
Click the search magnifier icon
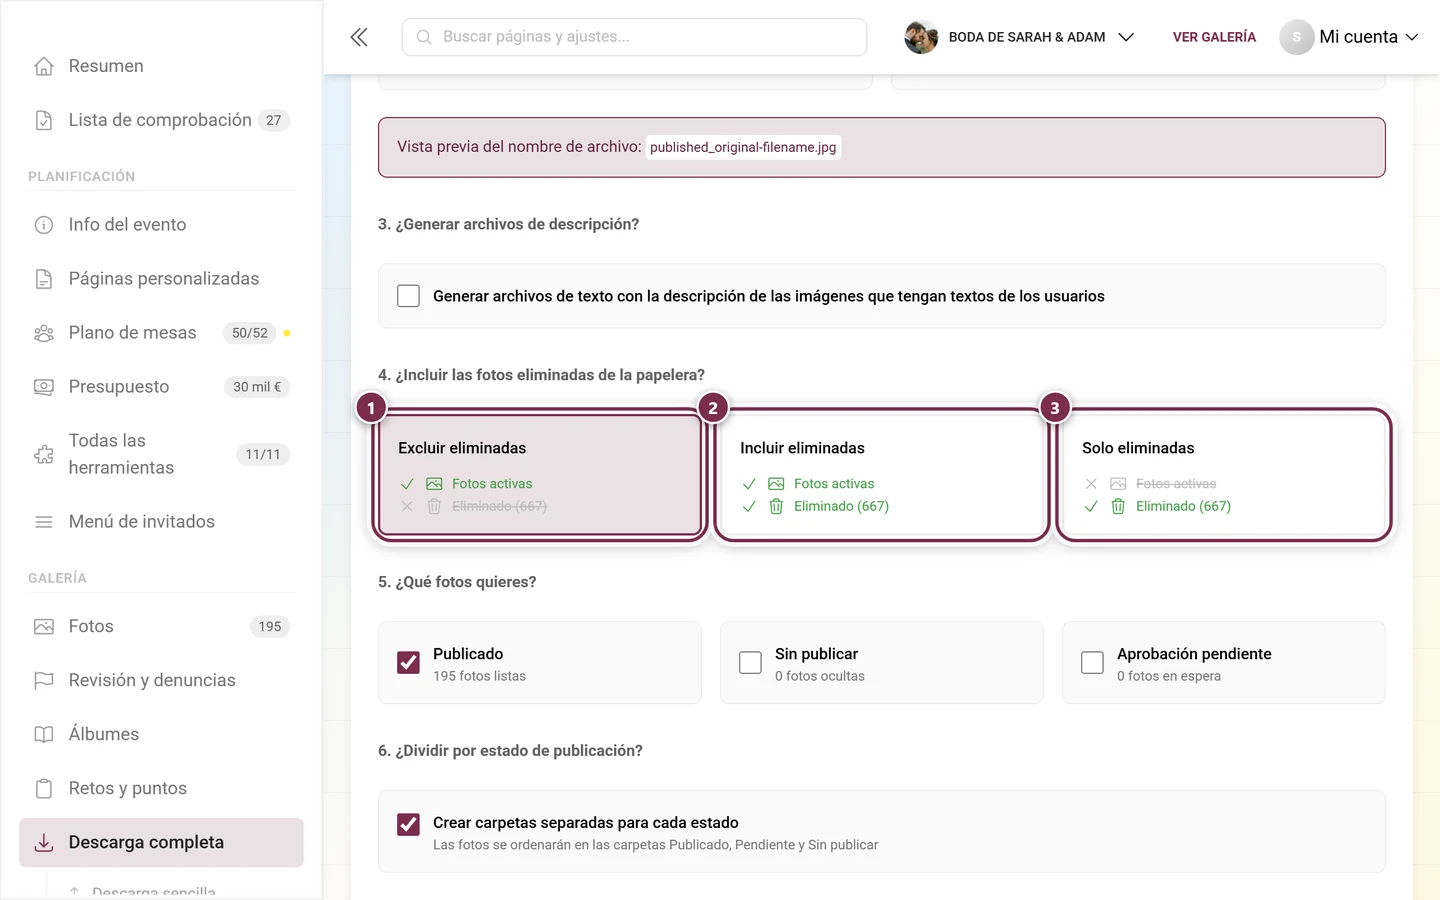(424, 37)
